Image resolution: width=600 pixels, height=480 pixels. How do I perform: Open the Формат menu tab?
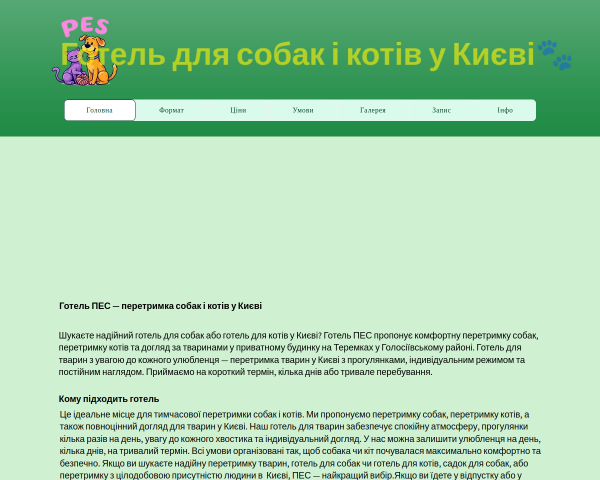tap(171, 110)
